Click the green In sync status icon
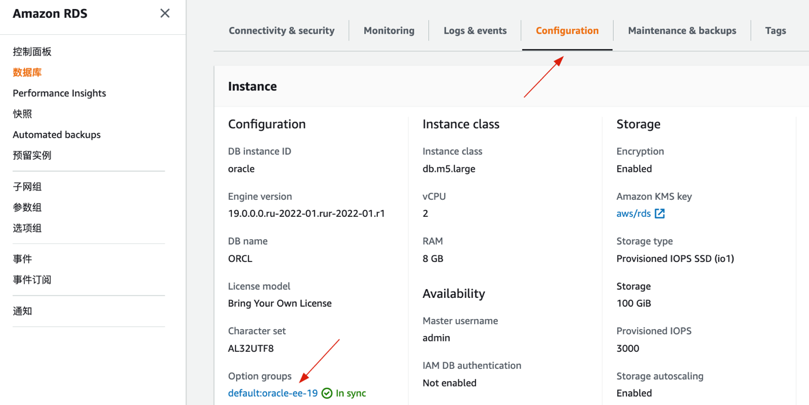The image size is (809, 405). click(327, 394)
